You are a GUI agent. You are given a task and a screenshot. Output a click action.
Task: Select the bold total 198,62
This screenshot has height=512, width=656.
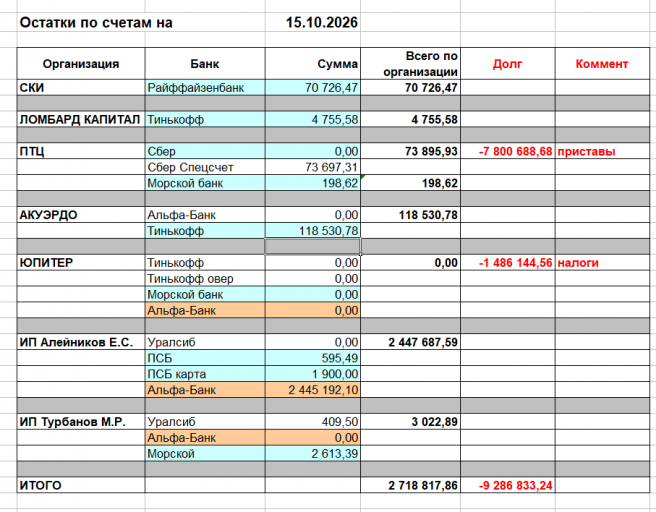pos(410,183)
